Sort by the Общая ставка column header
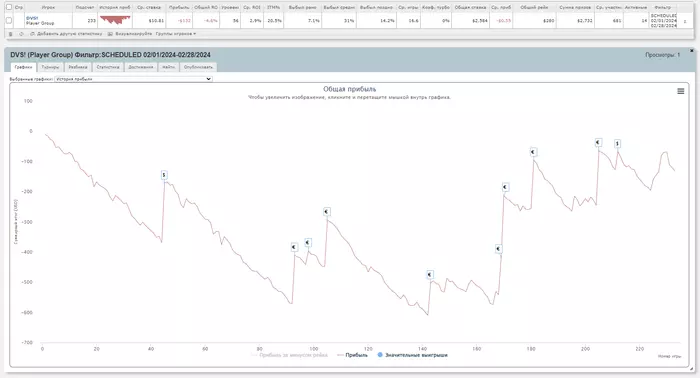The height and width of the screenshot is (378, 700). [x=470, y=8]
